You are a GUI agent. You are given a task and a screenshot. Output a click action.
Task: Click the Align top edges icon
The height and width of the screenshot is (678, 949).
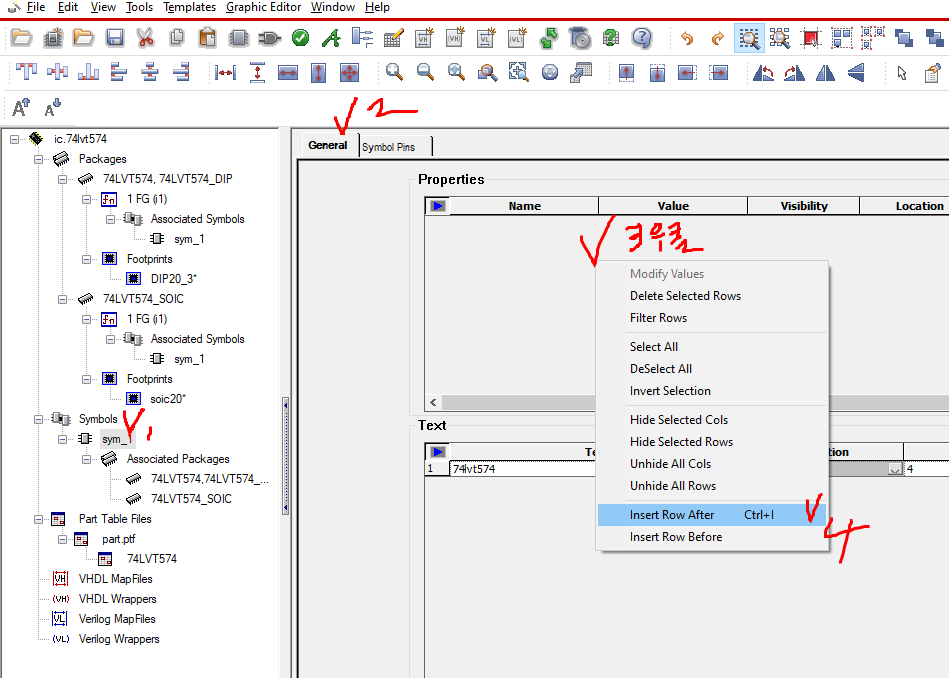click(26, 72)
